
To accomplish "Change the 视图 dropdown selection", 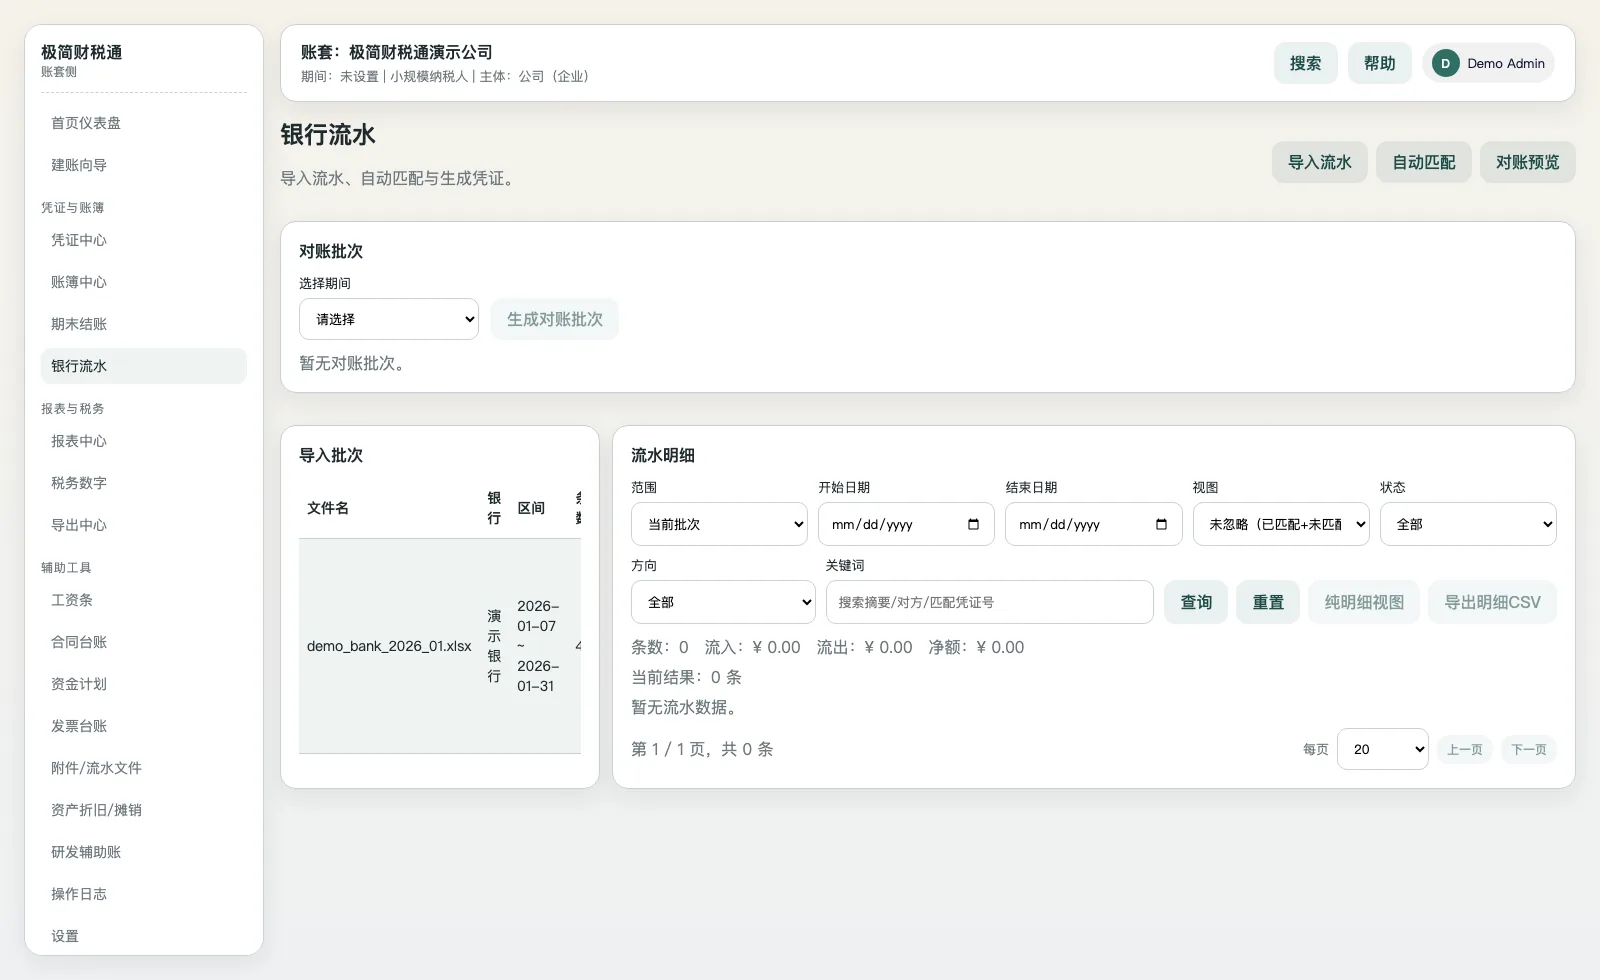I will click(x=1281, y=523).
